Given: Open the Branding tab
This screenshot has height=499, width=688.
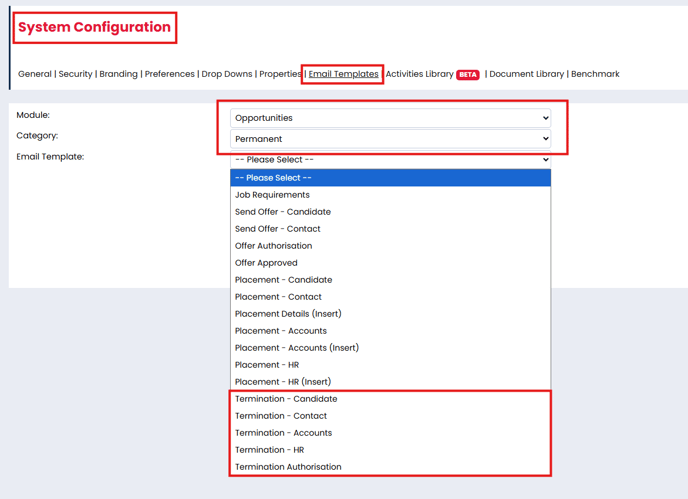Looking at the screenshot, I should 118,74.
